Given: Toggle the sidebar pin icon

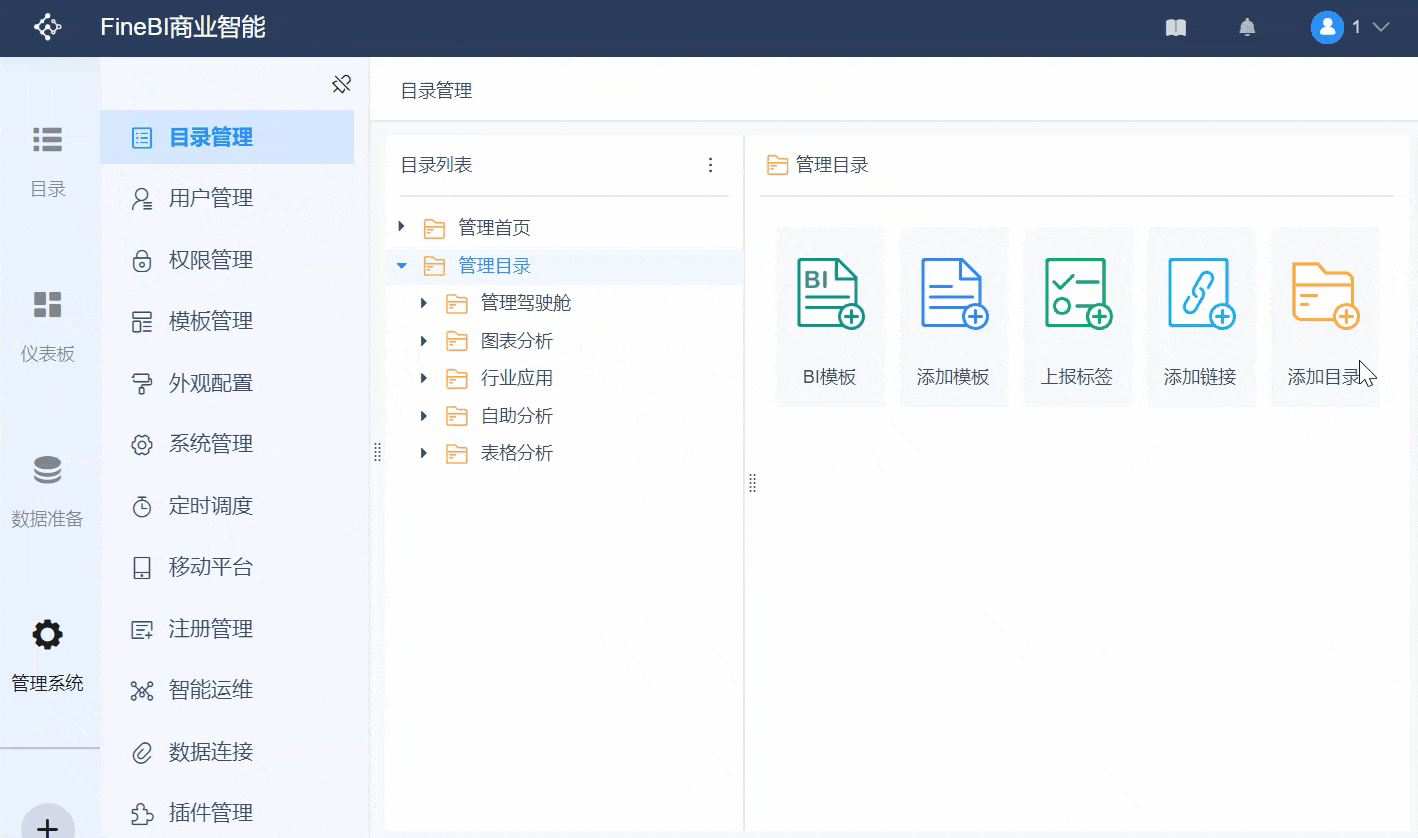Looking at the screenshot, I should (x=341, y=85).
